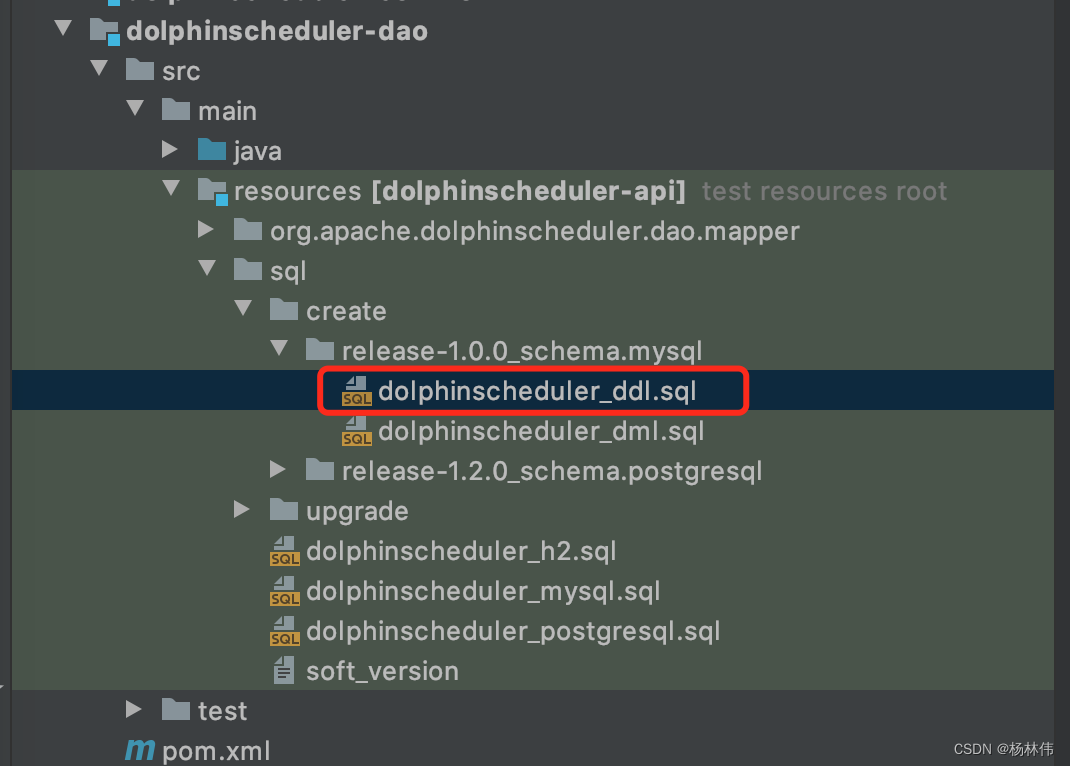Click the SQL icon of dolphinscheduler_dml.sql
The image size is (1070, 766).
click(357, 431)
